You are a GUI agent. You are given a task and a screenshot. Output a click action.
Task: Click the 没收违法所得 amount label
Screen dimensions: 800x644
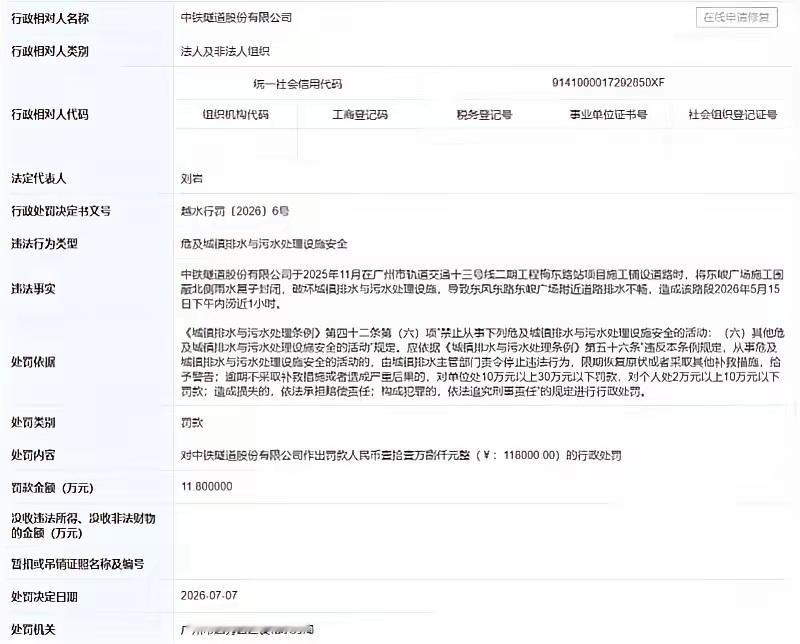pyautogui.click(x=83, y=526)
